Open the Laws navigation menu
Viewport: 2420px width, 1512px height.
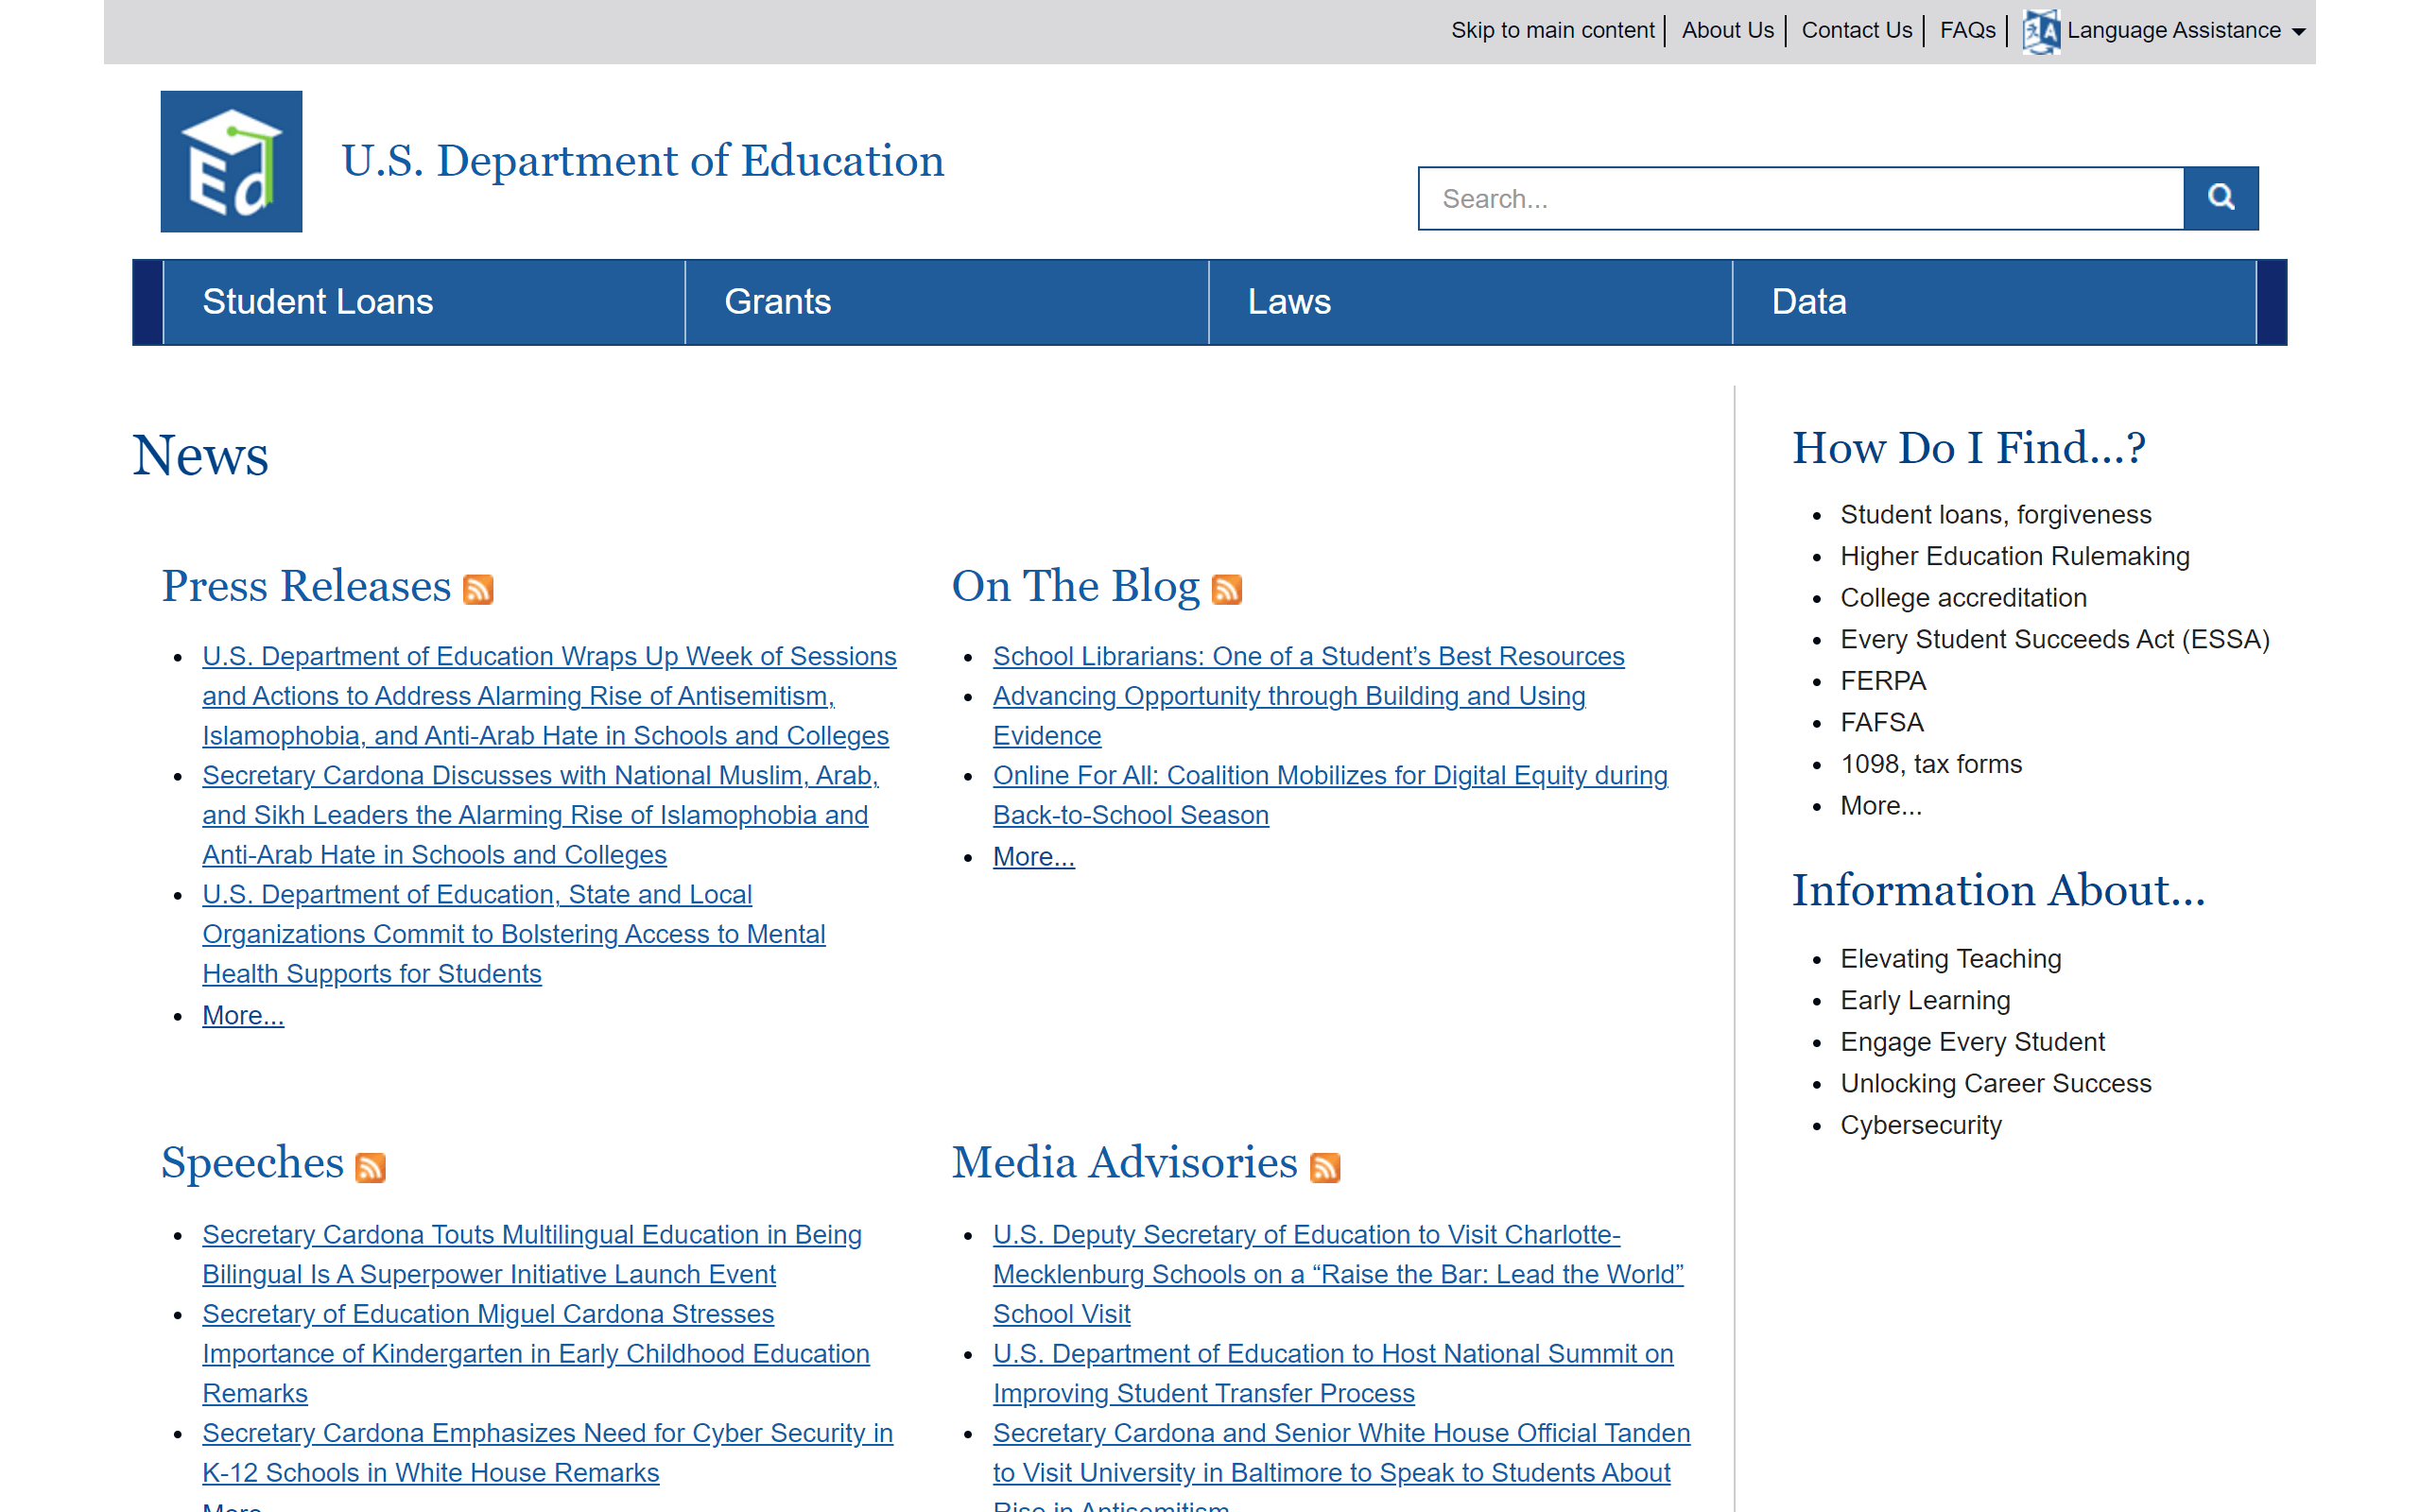[x=1289, y=302]
